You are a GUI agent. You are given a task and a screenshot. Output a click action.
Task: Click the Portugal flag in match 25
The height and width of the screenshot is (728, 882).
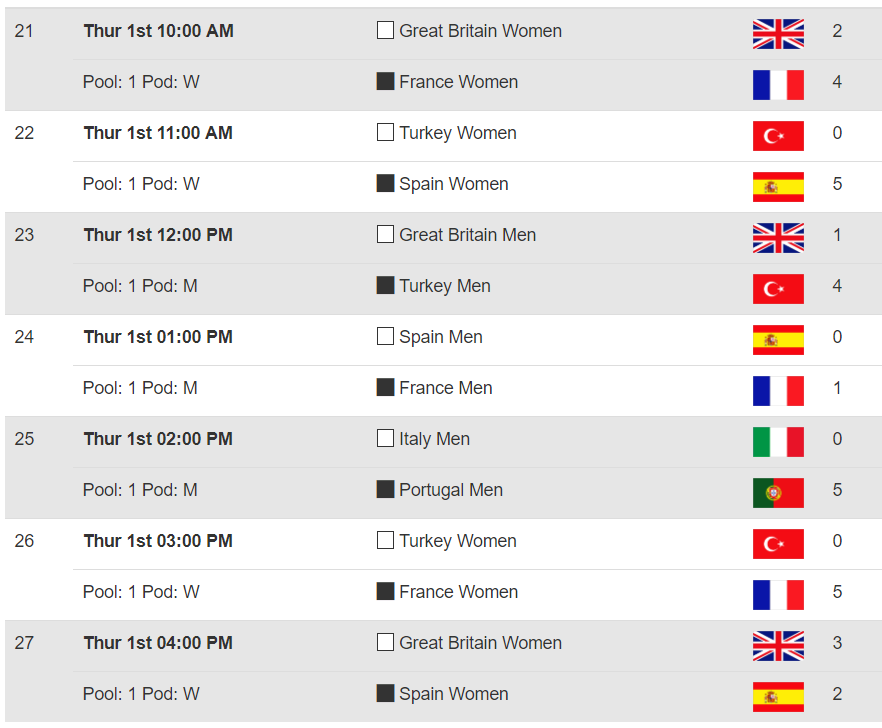pyautogui.click(x=778, y=493)
